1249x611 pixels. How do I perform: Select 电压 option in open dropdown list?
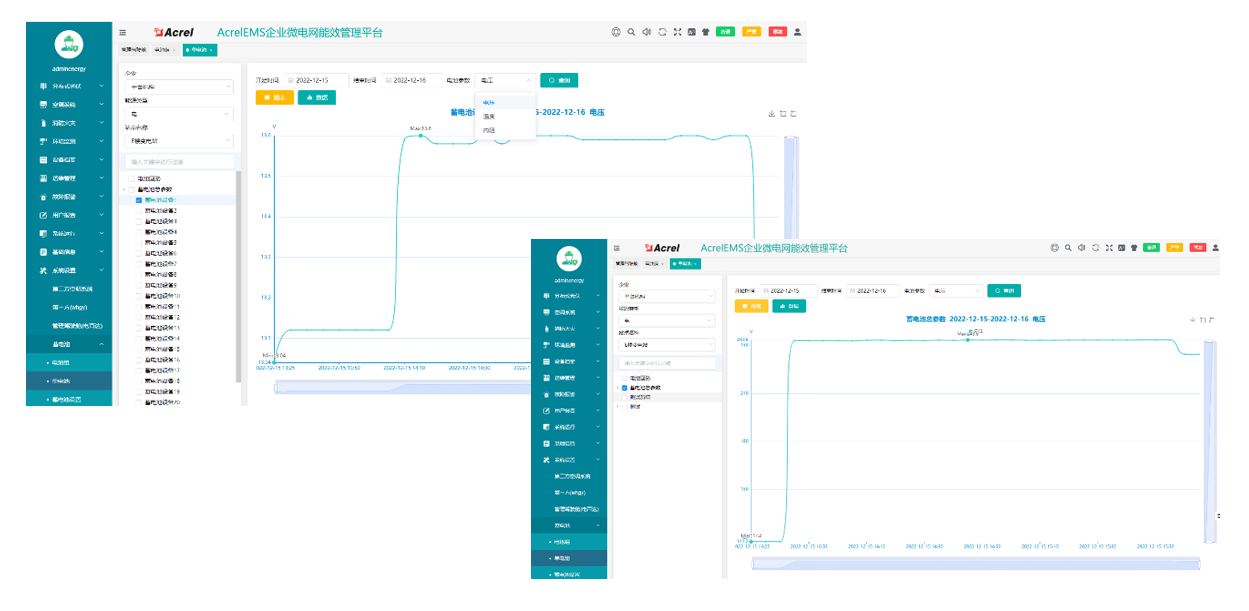(x=505, y=102)
